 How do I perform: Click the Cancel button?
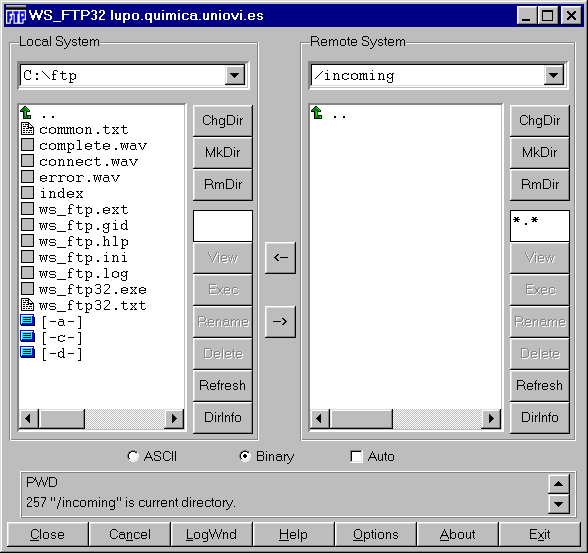click(130, 535)
